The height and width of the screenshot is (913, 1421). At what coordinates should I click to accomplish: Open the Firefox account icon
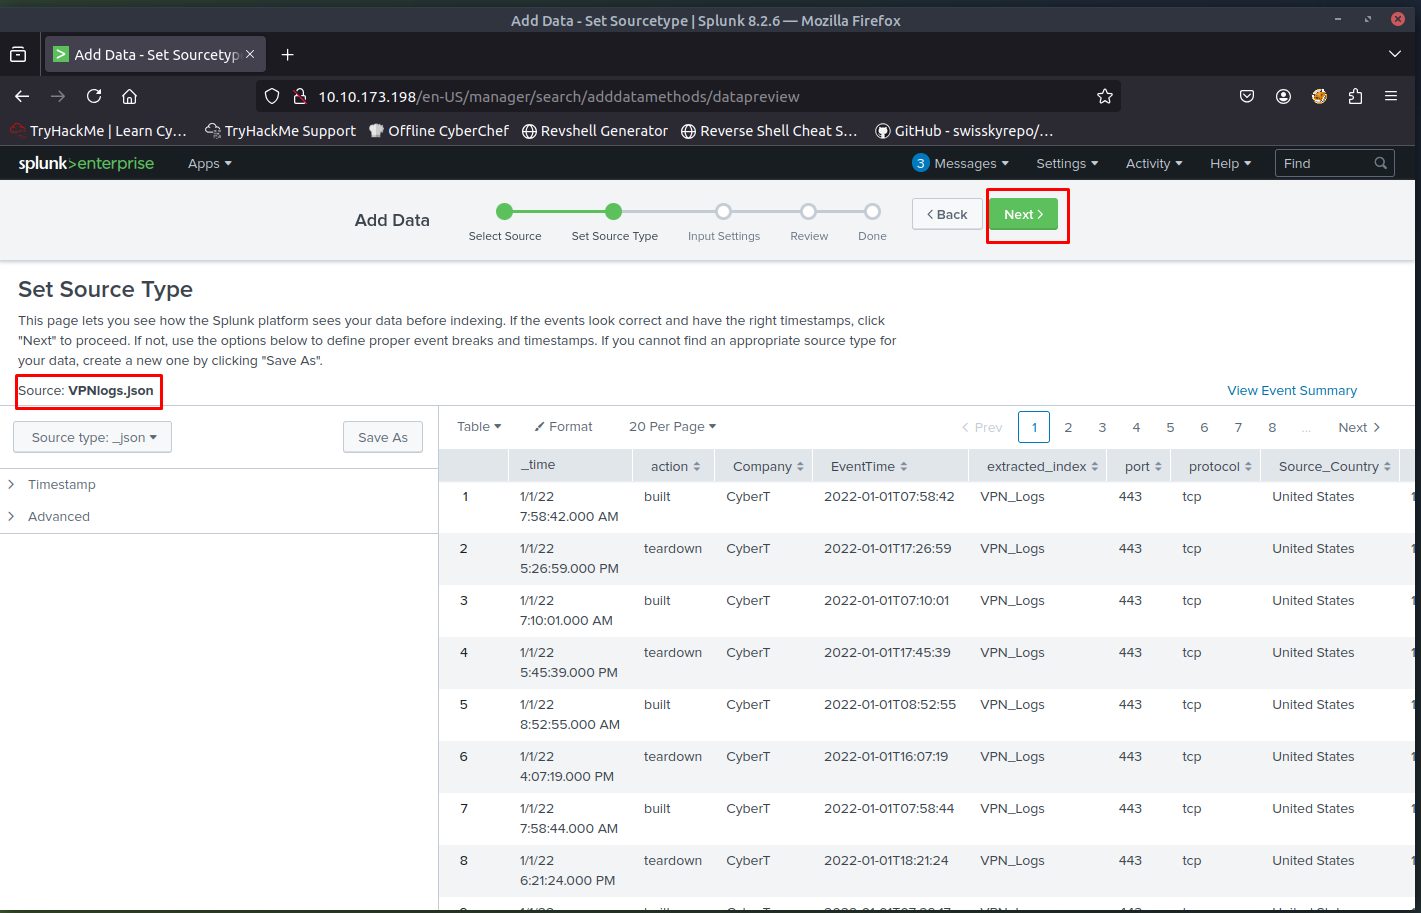pyautogui.click(x=1283, y=96)
